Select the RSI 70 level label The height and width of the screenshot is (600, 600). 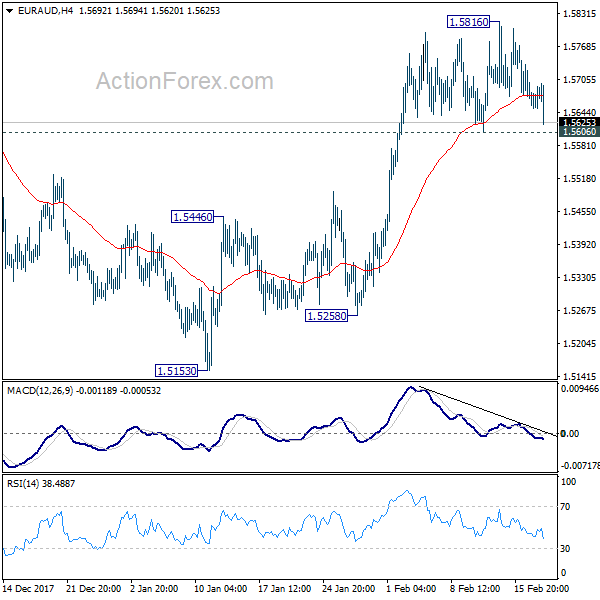pyautogui.click(x=565, y=507)
